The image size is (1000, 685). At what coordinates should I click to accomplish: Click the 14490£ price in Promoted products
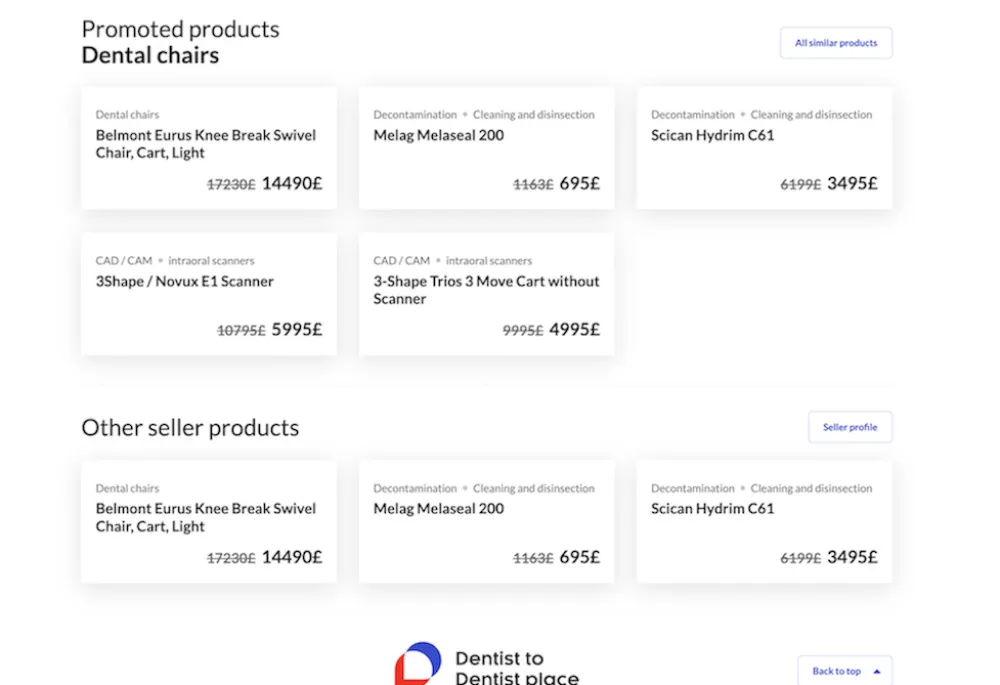pos(292,184)
